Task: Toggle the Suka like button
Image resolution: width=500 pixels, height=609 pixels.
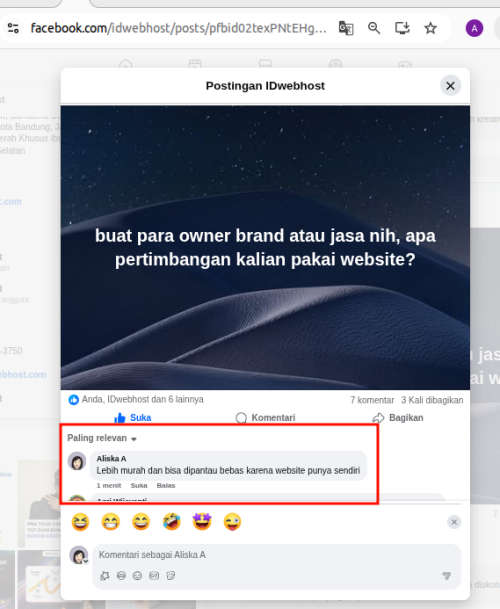Action: (132, 418)
